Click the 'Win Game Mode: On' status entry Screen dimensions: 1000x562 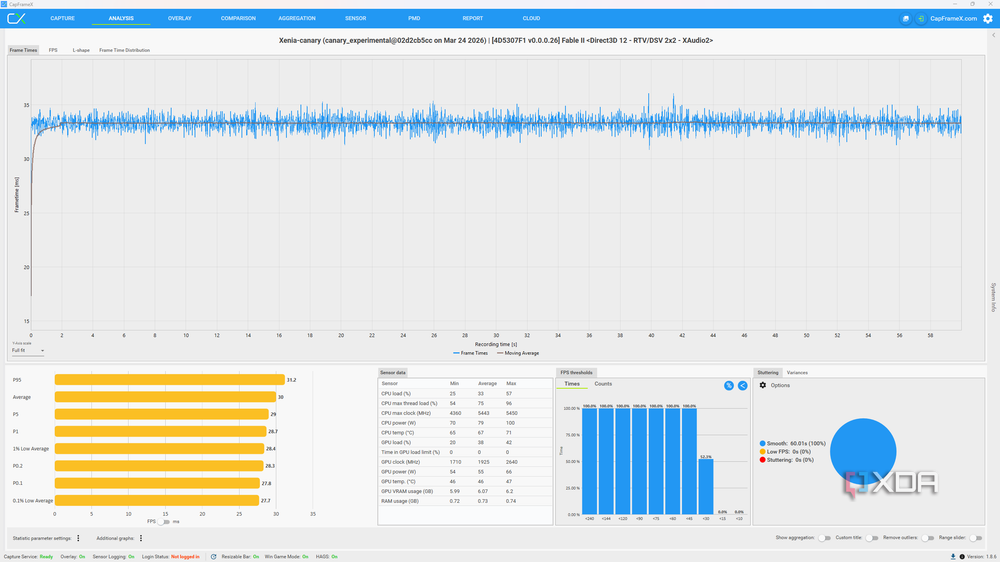click(x=286, y=556)
